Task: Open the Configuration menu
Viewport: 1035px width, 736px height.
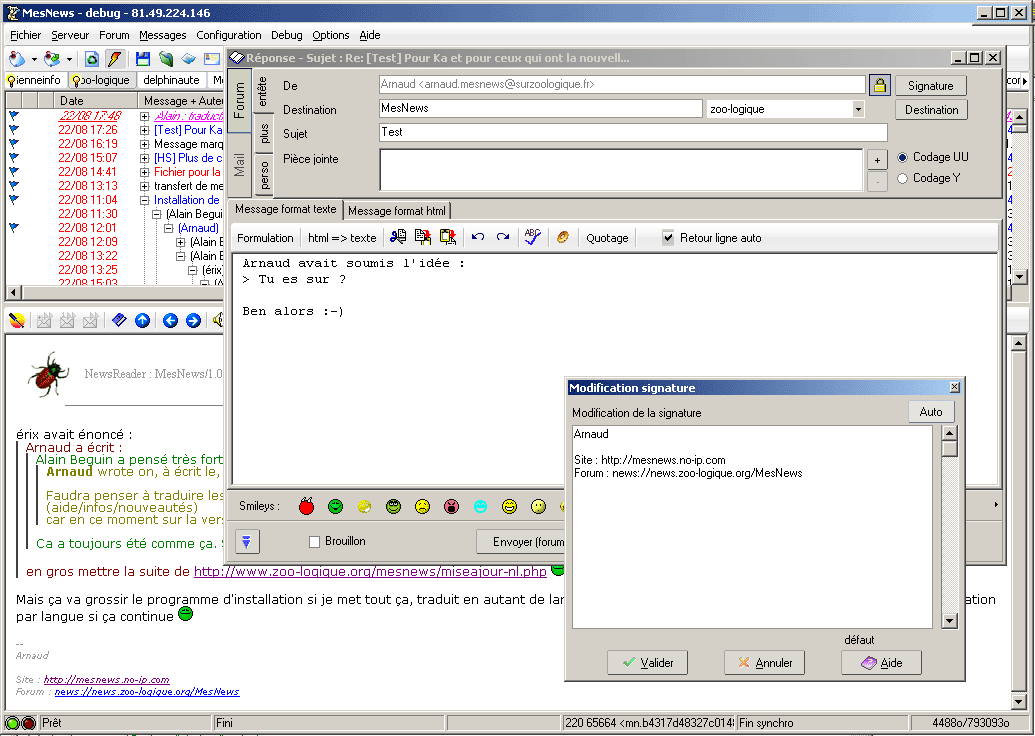Action: tap(228, 35)
